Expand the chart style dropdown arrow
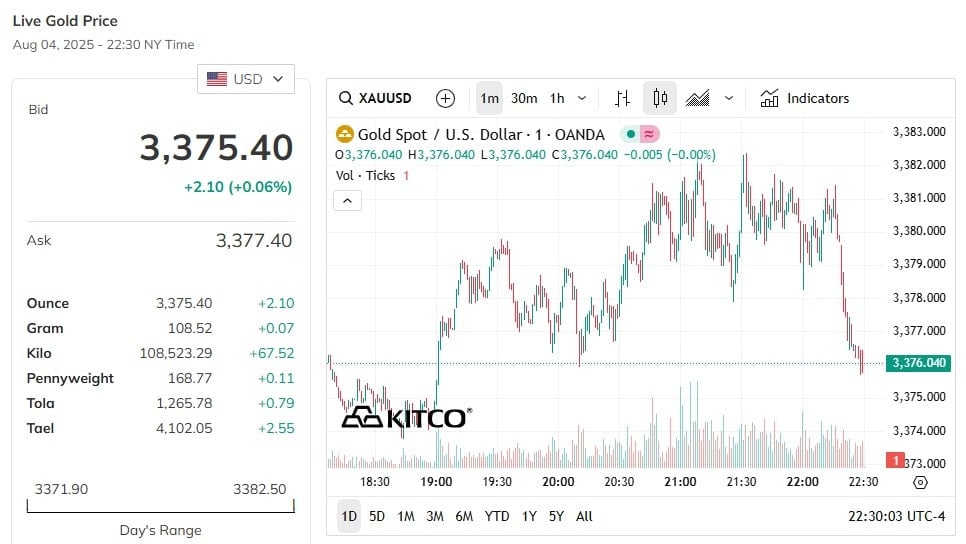966x544 pixels. [x=729, y=99]
